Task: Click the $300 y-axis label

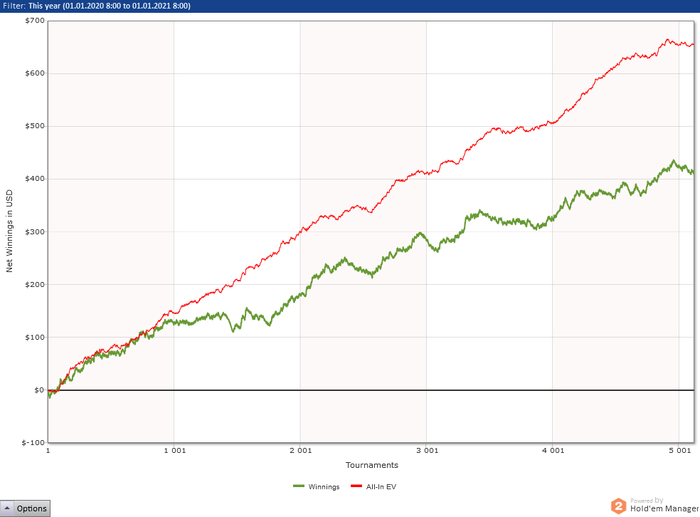Action: [x=35, y=232]
